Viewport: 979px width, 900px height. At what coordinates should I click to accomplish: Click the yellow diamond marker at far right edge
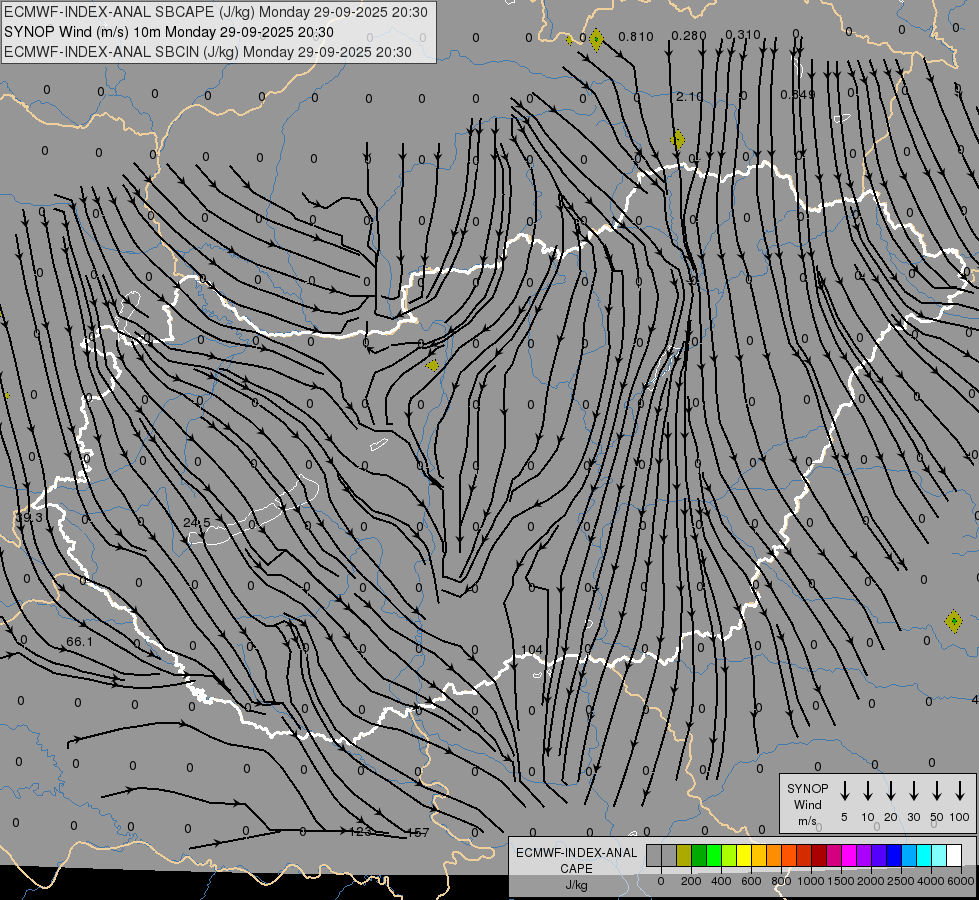(x=954, y=621)
